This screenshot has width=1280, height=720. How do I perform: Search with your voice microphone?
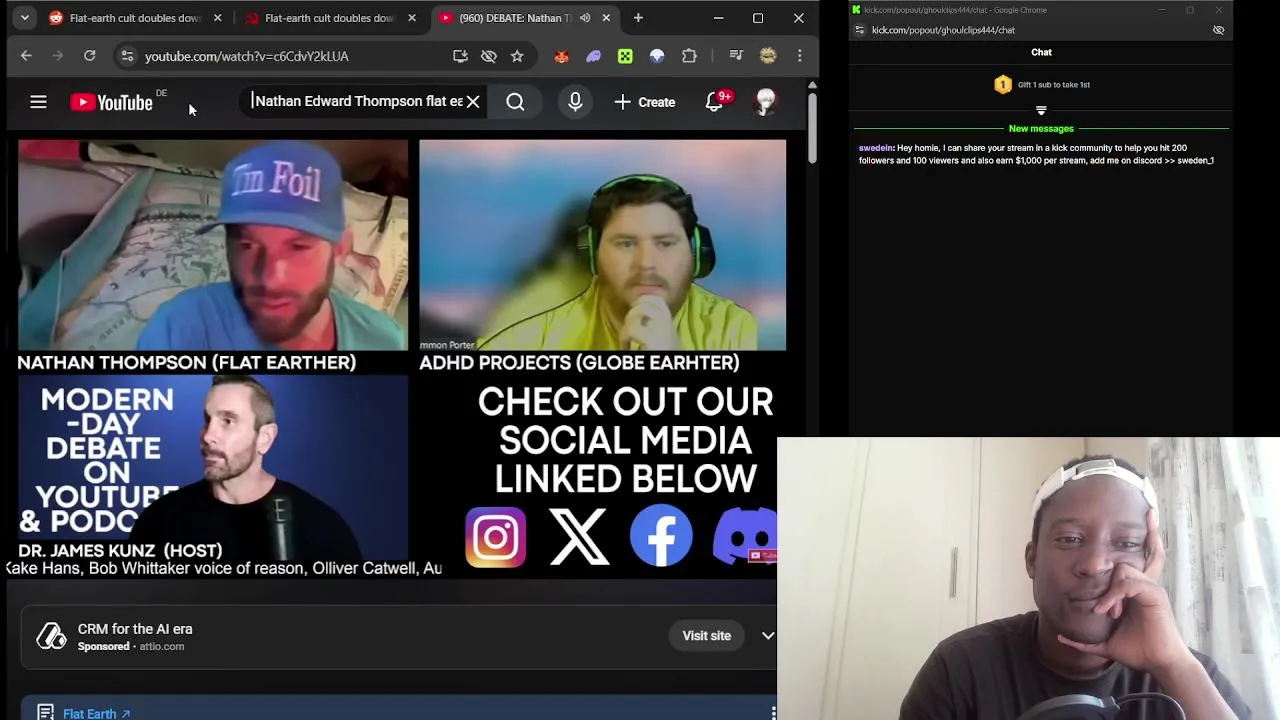[x=575, y=102]
